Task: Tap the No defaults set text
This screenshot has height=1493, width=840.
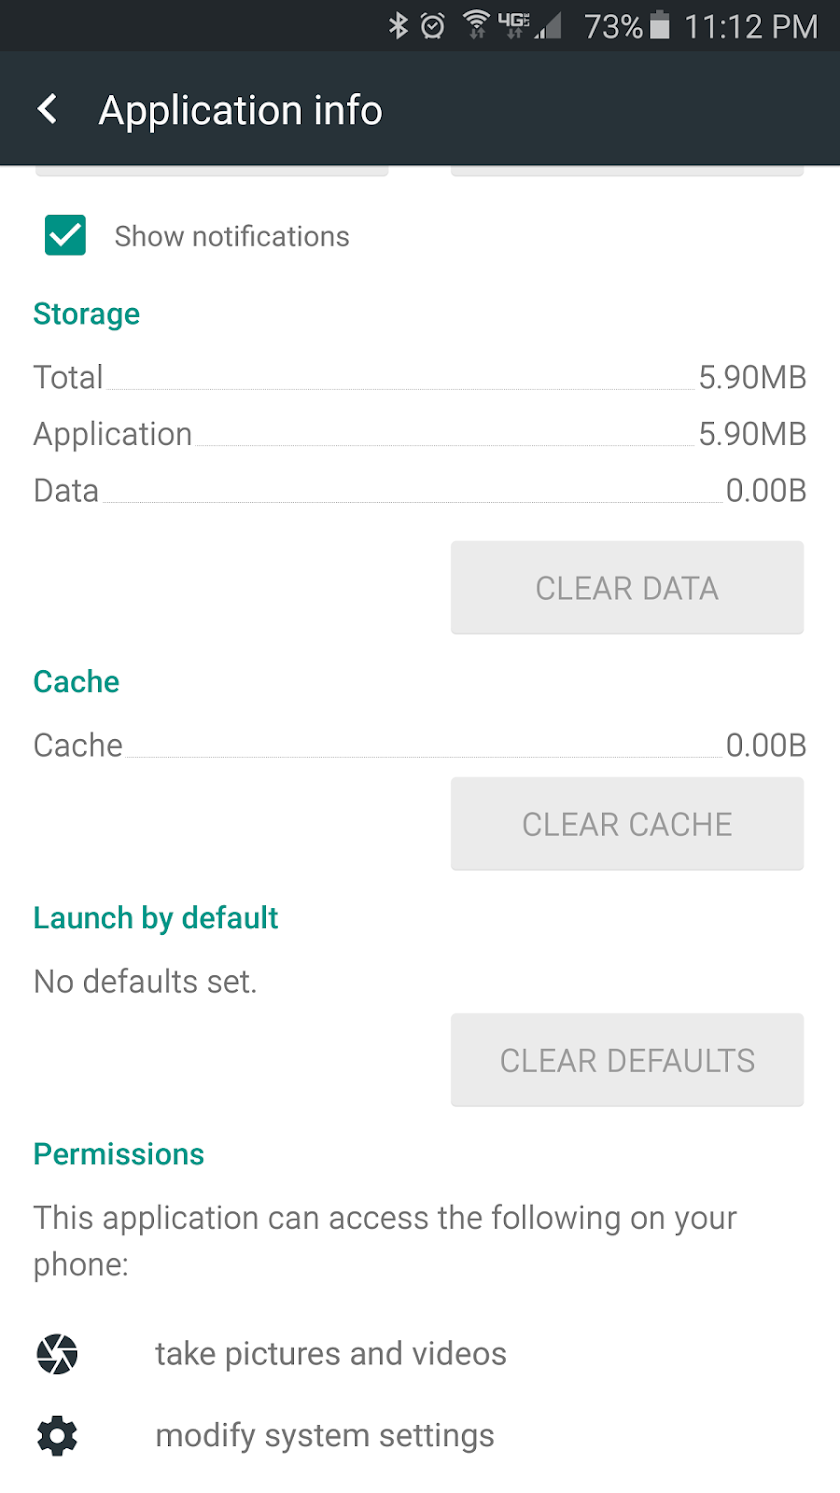Action: pyautogui.click(x=145, y=981)
